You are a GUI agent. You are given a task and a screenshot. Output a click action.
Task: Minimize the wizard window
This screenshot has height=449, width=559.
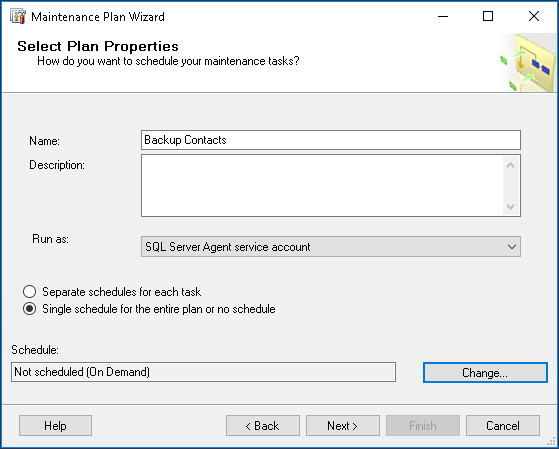pos(443,16)
